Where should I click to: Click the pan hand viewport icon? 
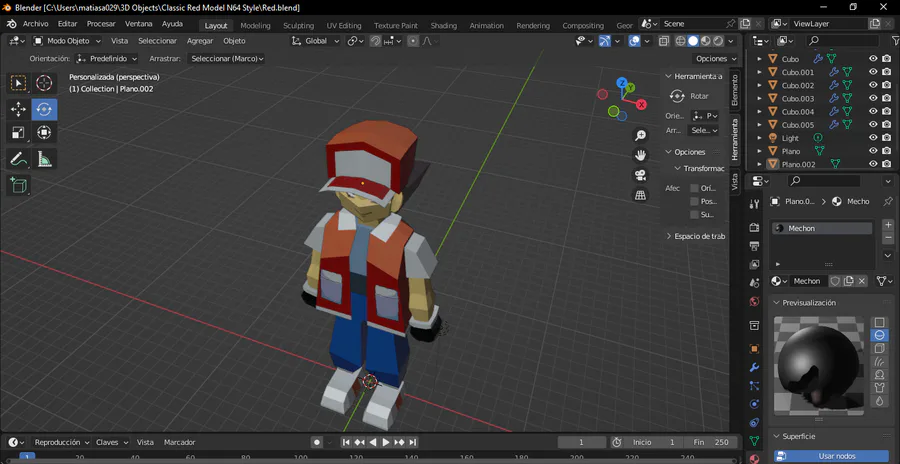click(x=640, y=155)
